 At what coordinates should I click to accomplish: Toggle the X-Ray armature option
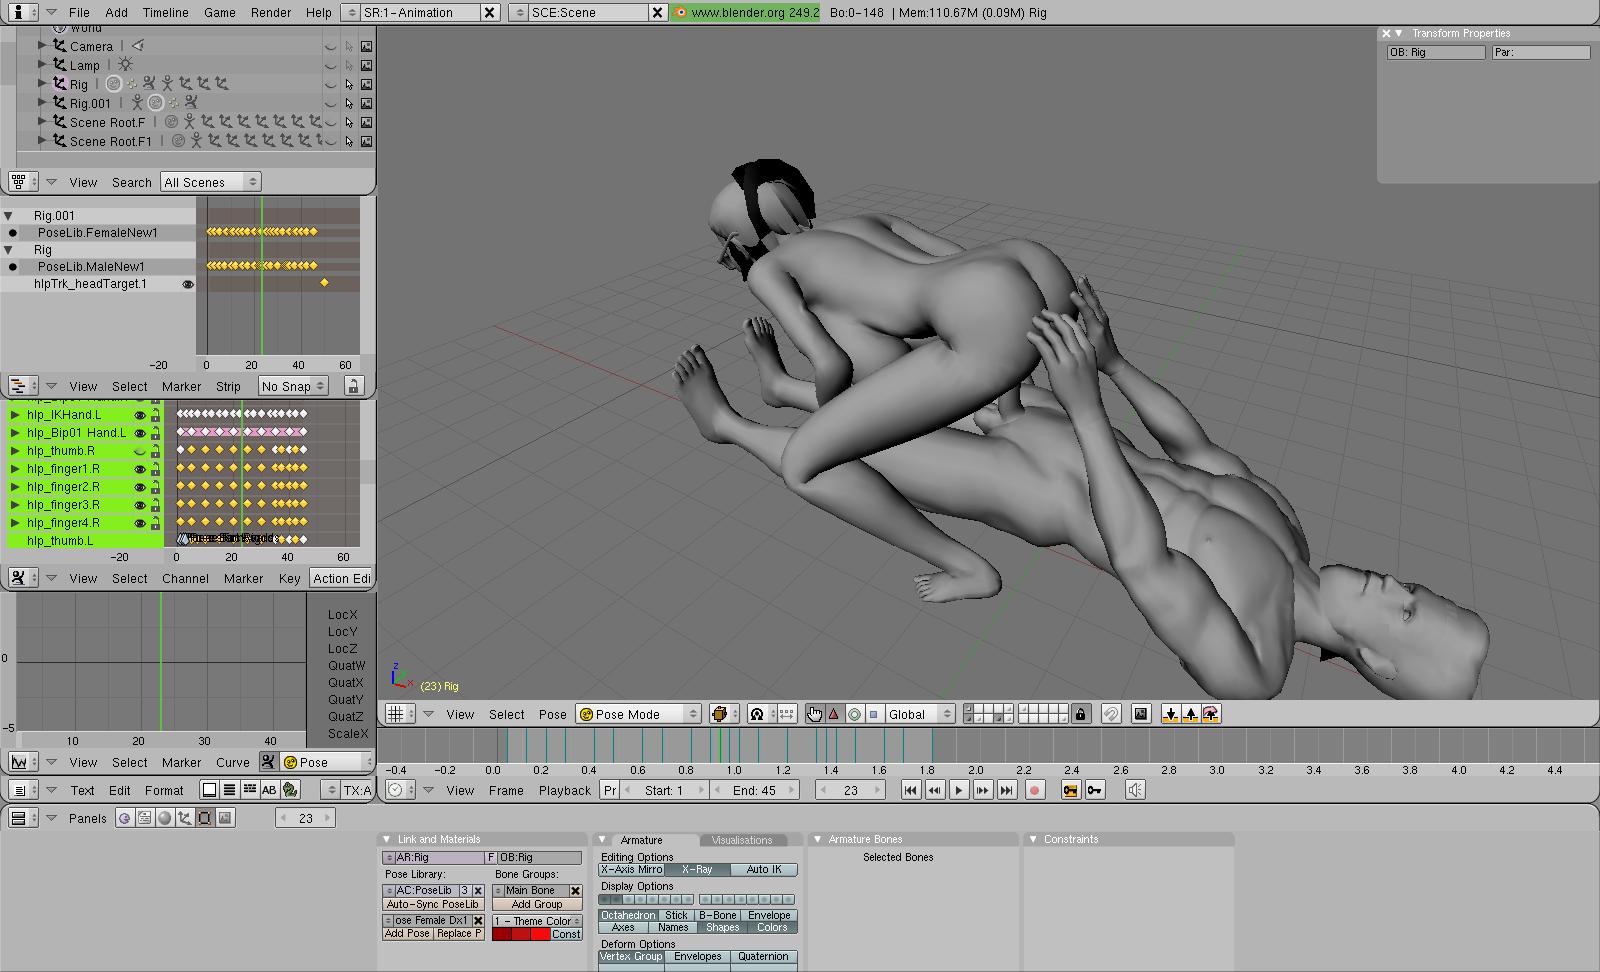click(x=697, y=870)
